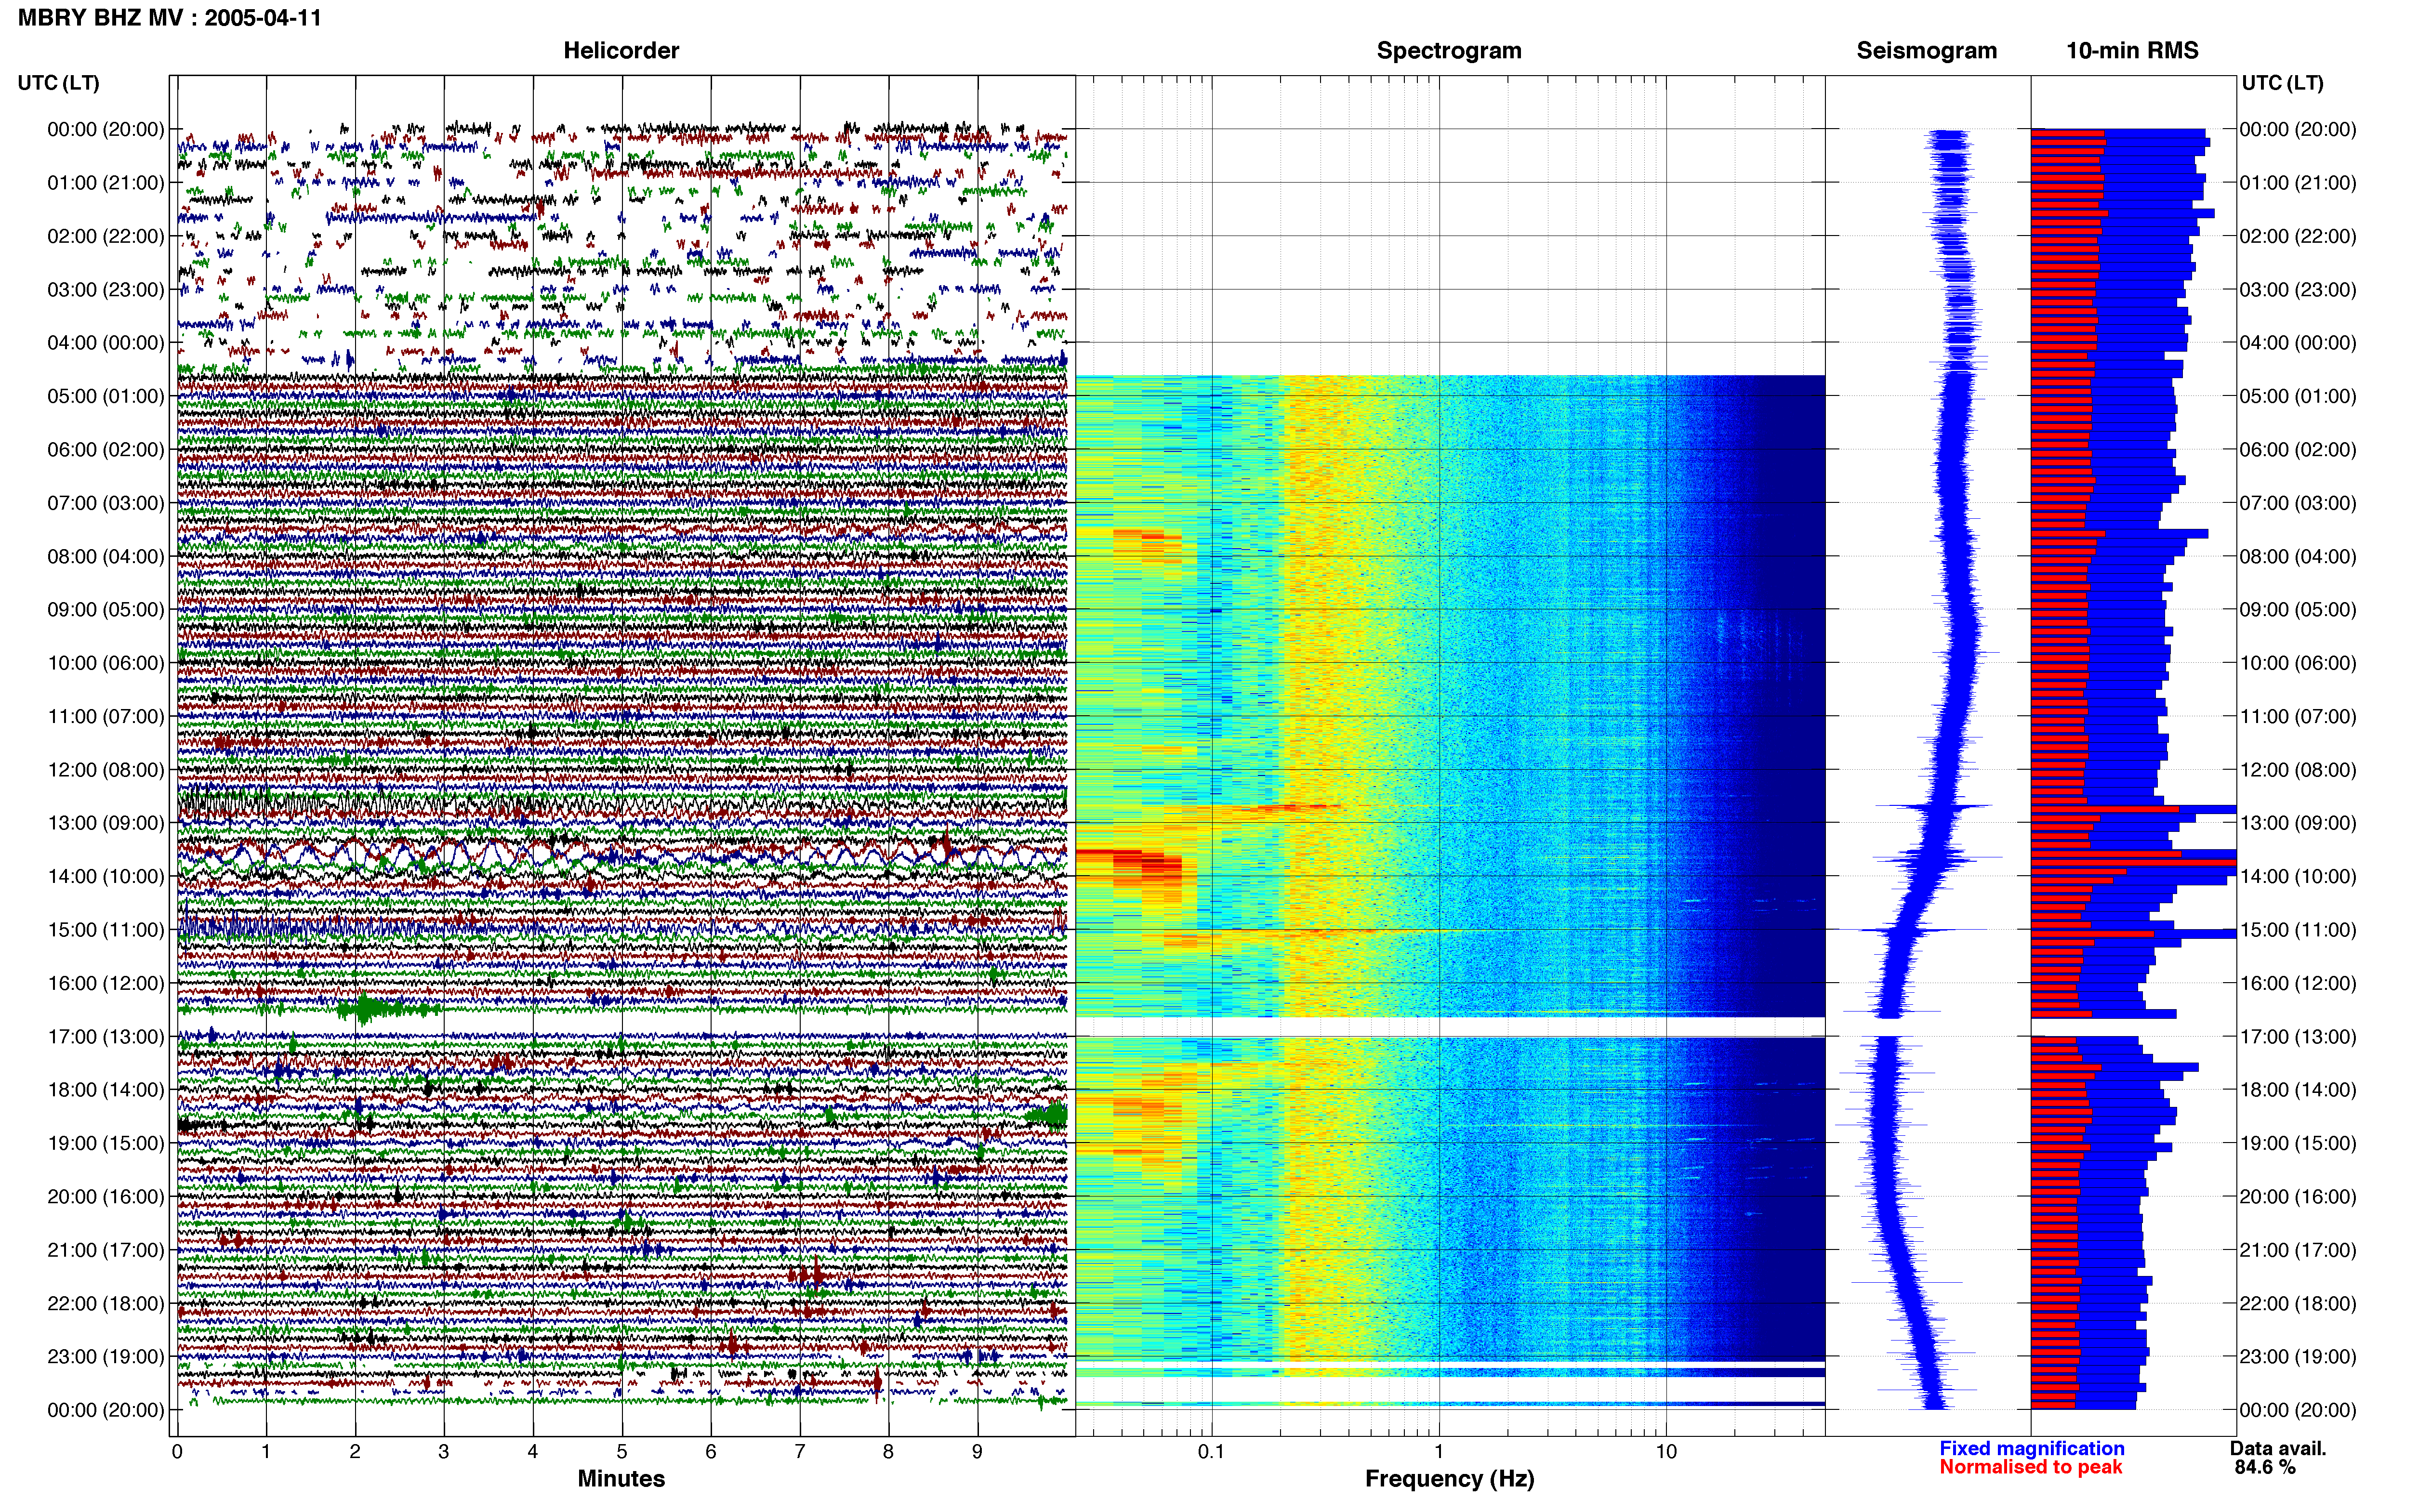This screenshot has height=1512, width=2418.
Task: Click the left '23:00 (19:00)' time label
Action: pos(106,1356)
